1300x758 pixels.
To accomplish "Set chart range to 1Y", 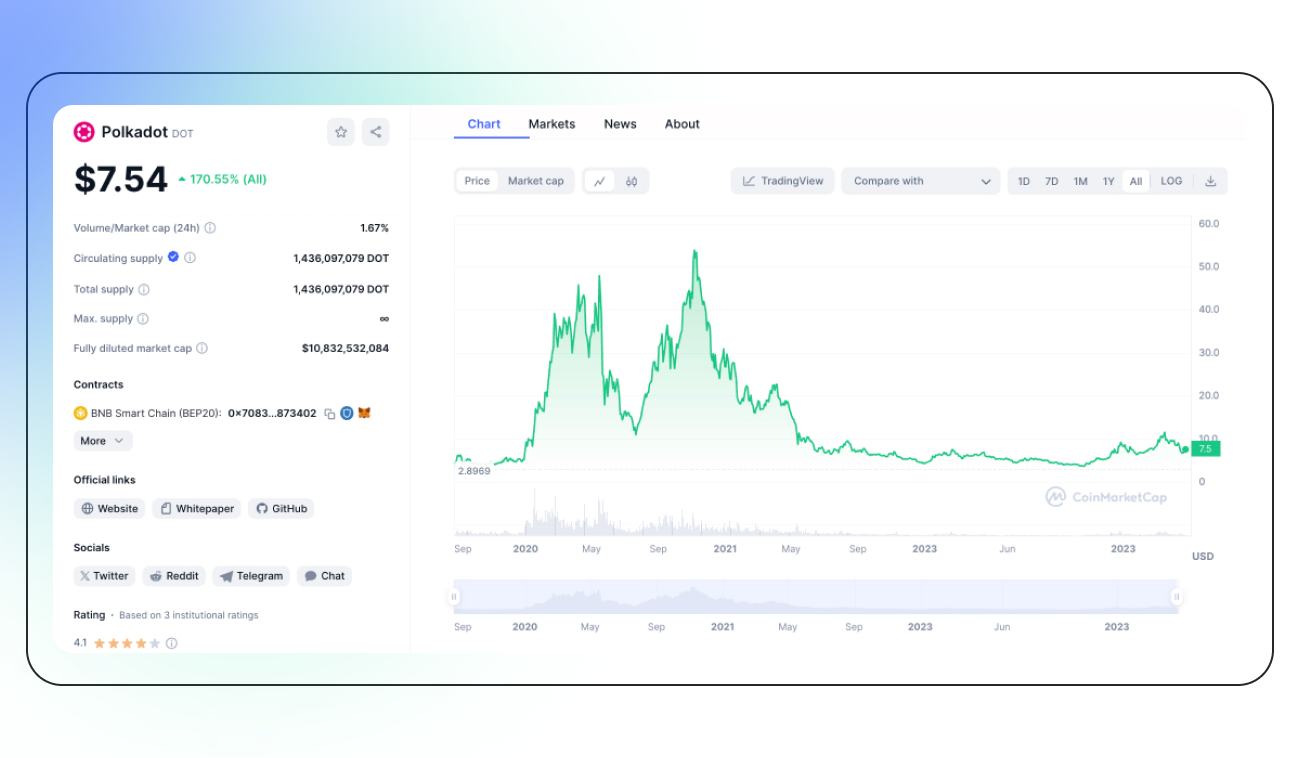I will point(1109,181).
